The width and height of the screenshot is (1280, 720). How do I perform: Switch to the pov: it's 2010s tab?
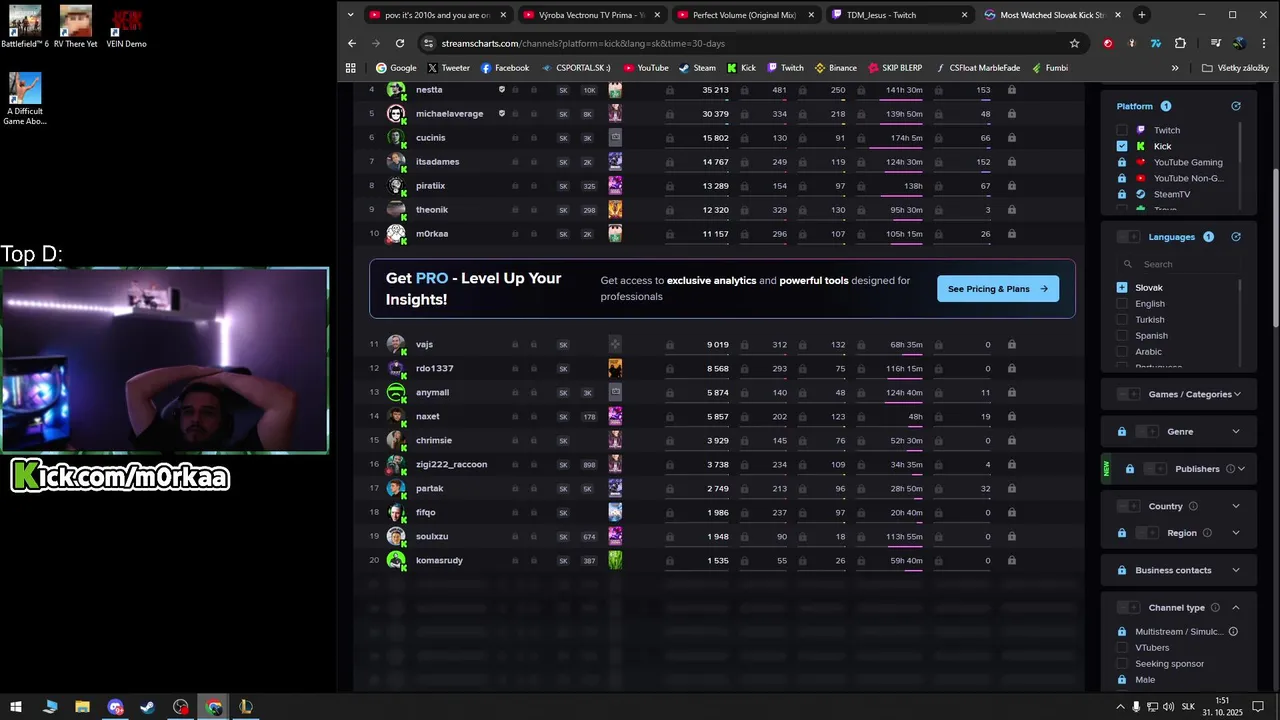pyautogui.click(x=436, y=15)
